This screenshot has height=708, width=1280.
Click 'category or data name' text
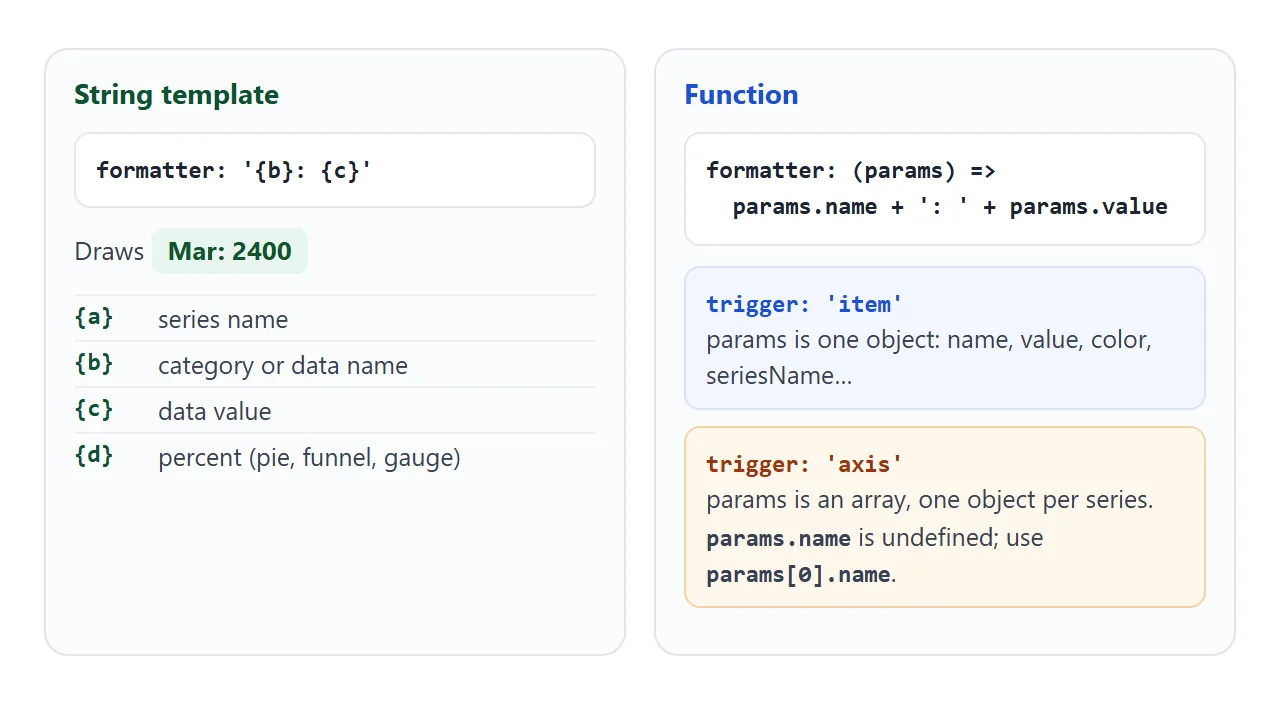[x=283, y=366]
